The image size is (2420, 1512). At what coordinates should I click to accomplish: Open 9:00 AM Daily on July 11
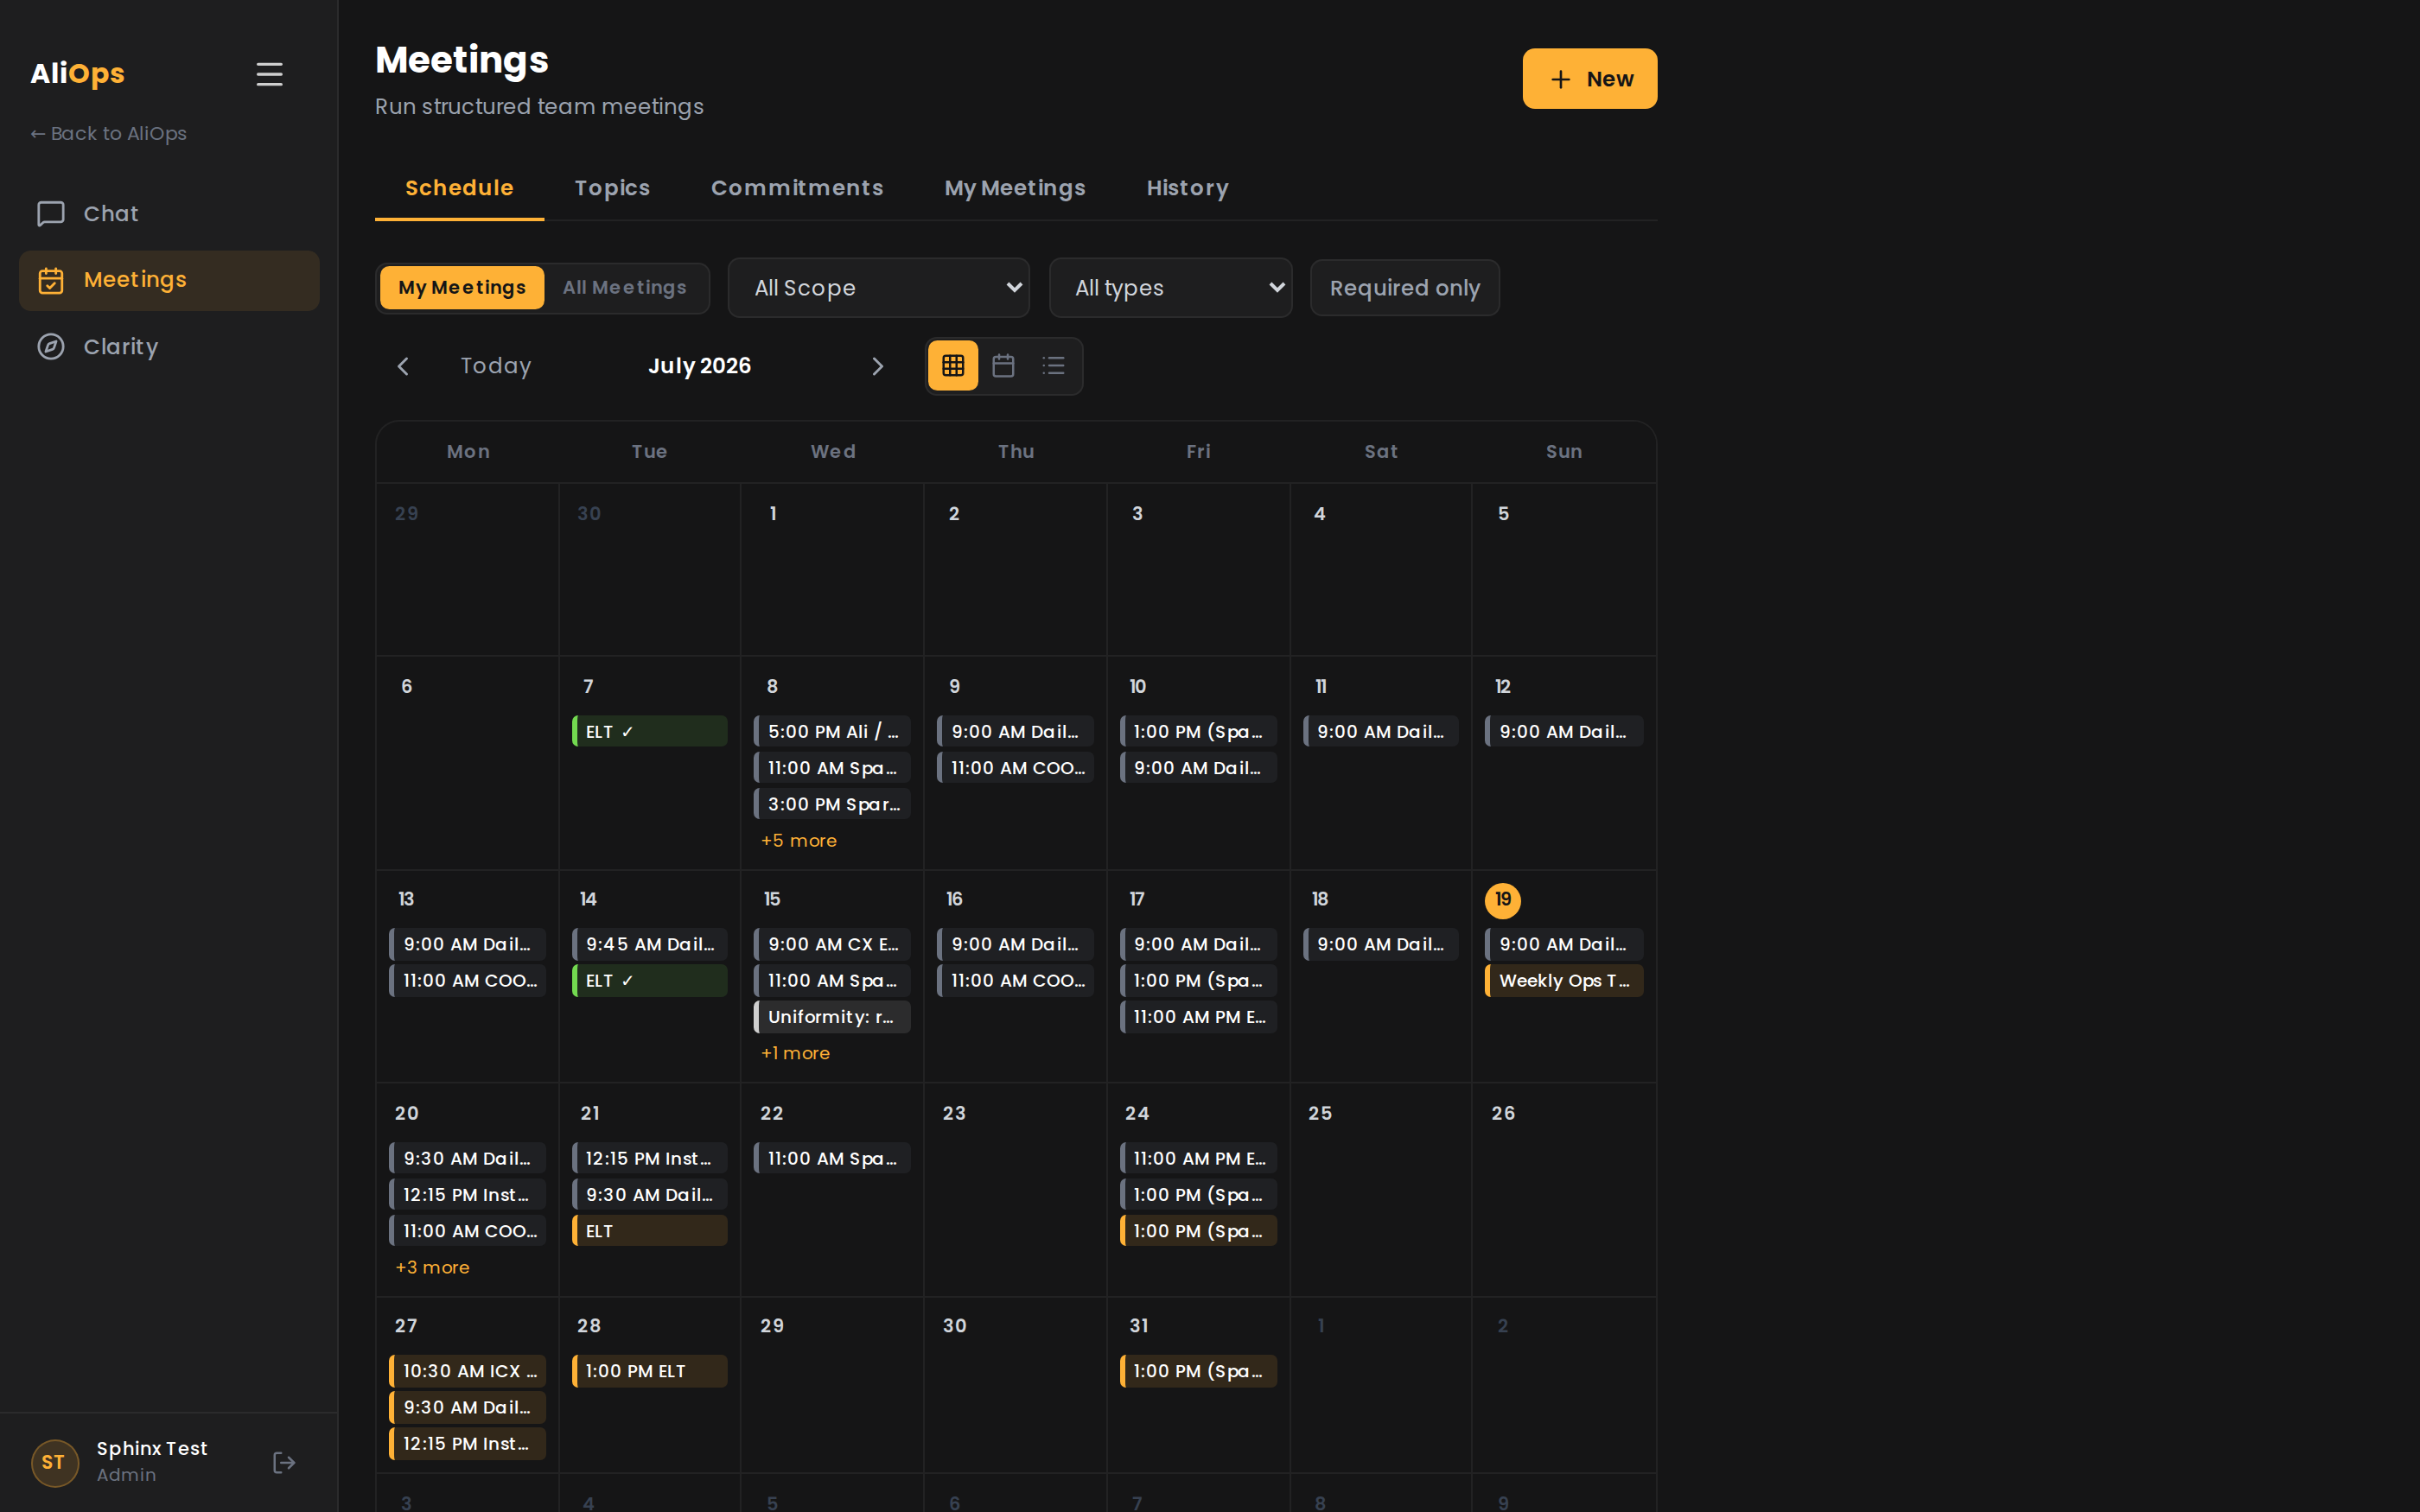[x=1381, y=732]
